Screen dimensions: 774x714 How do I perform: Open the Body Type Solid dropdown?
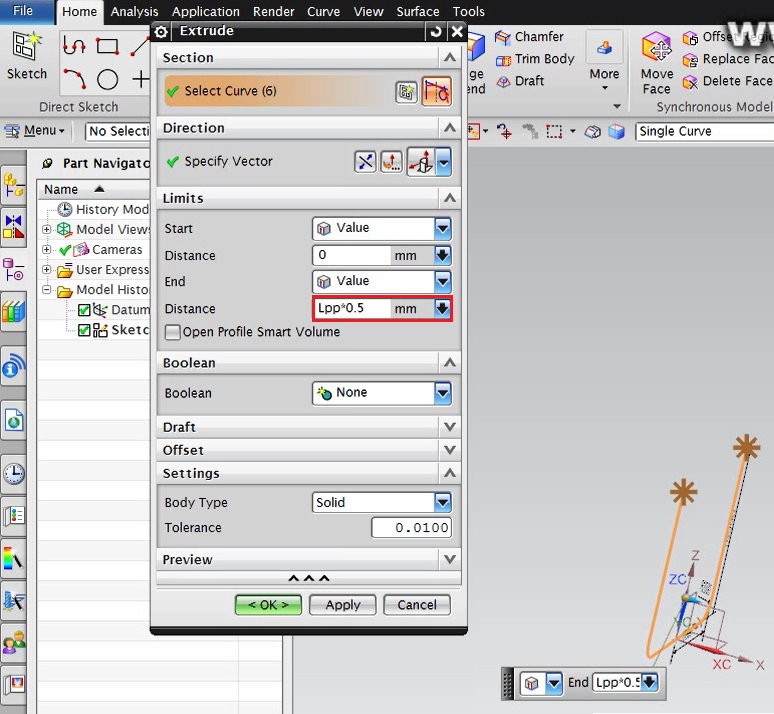tap(443, 503)
